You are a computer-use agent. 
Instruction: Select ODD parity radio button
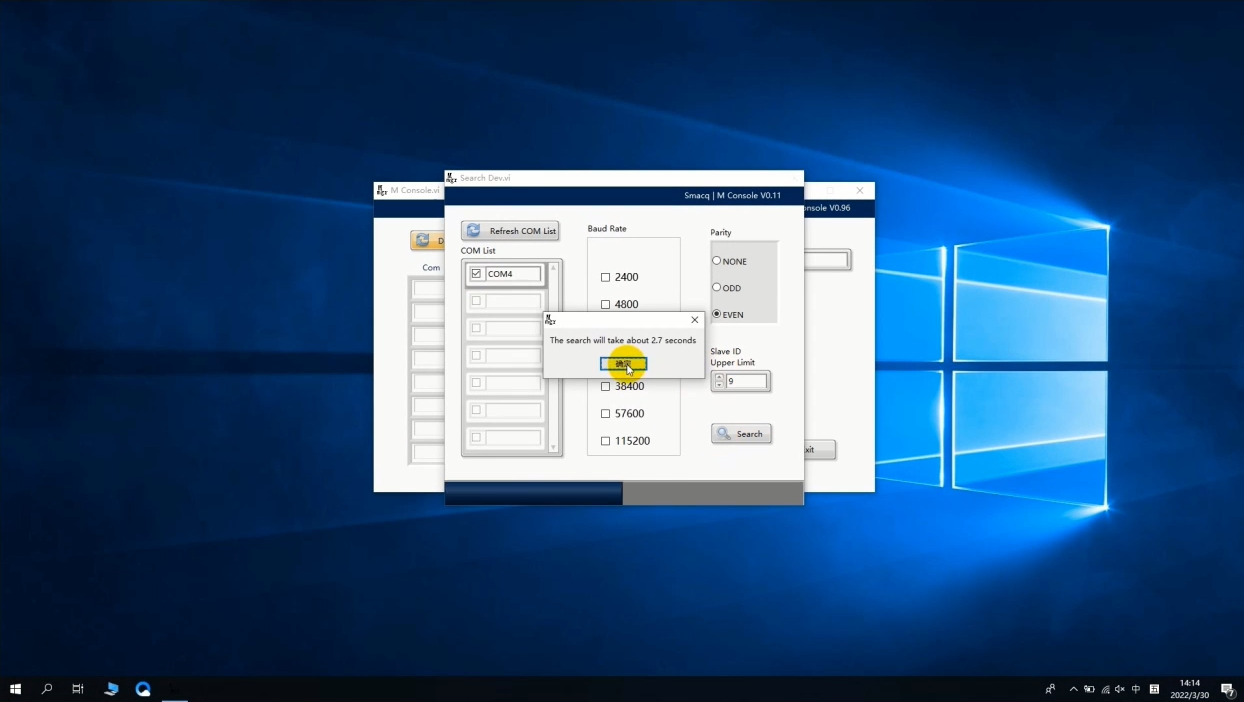(x=716, y=288)
